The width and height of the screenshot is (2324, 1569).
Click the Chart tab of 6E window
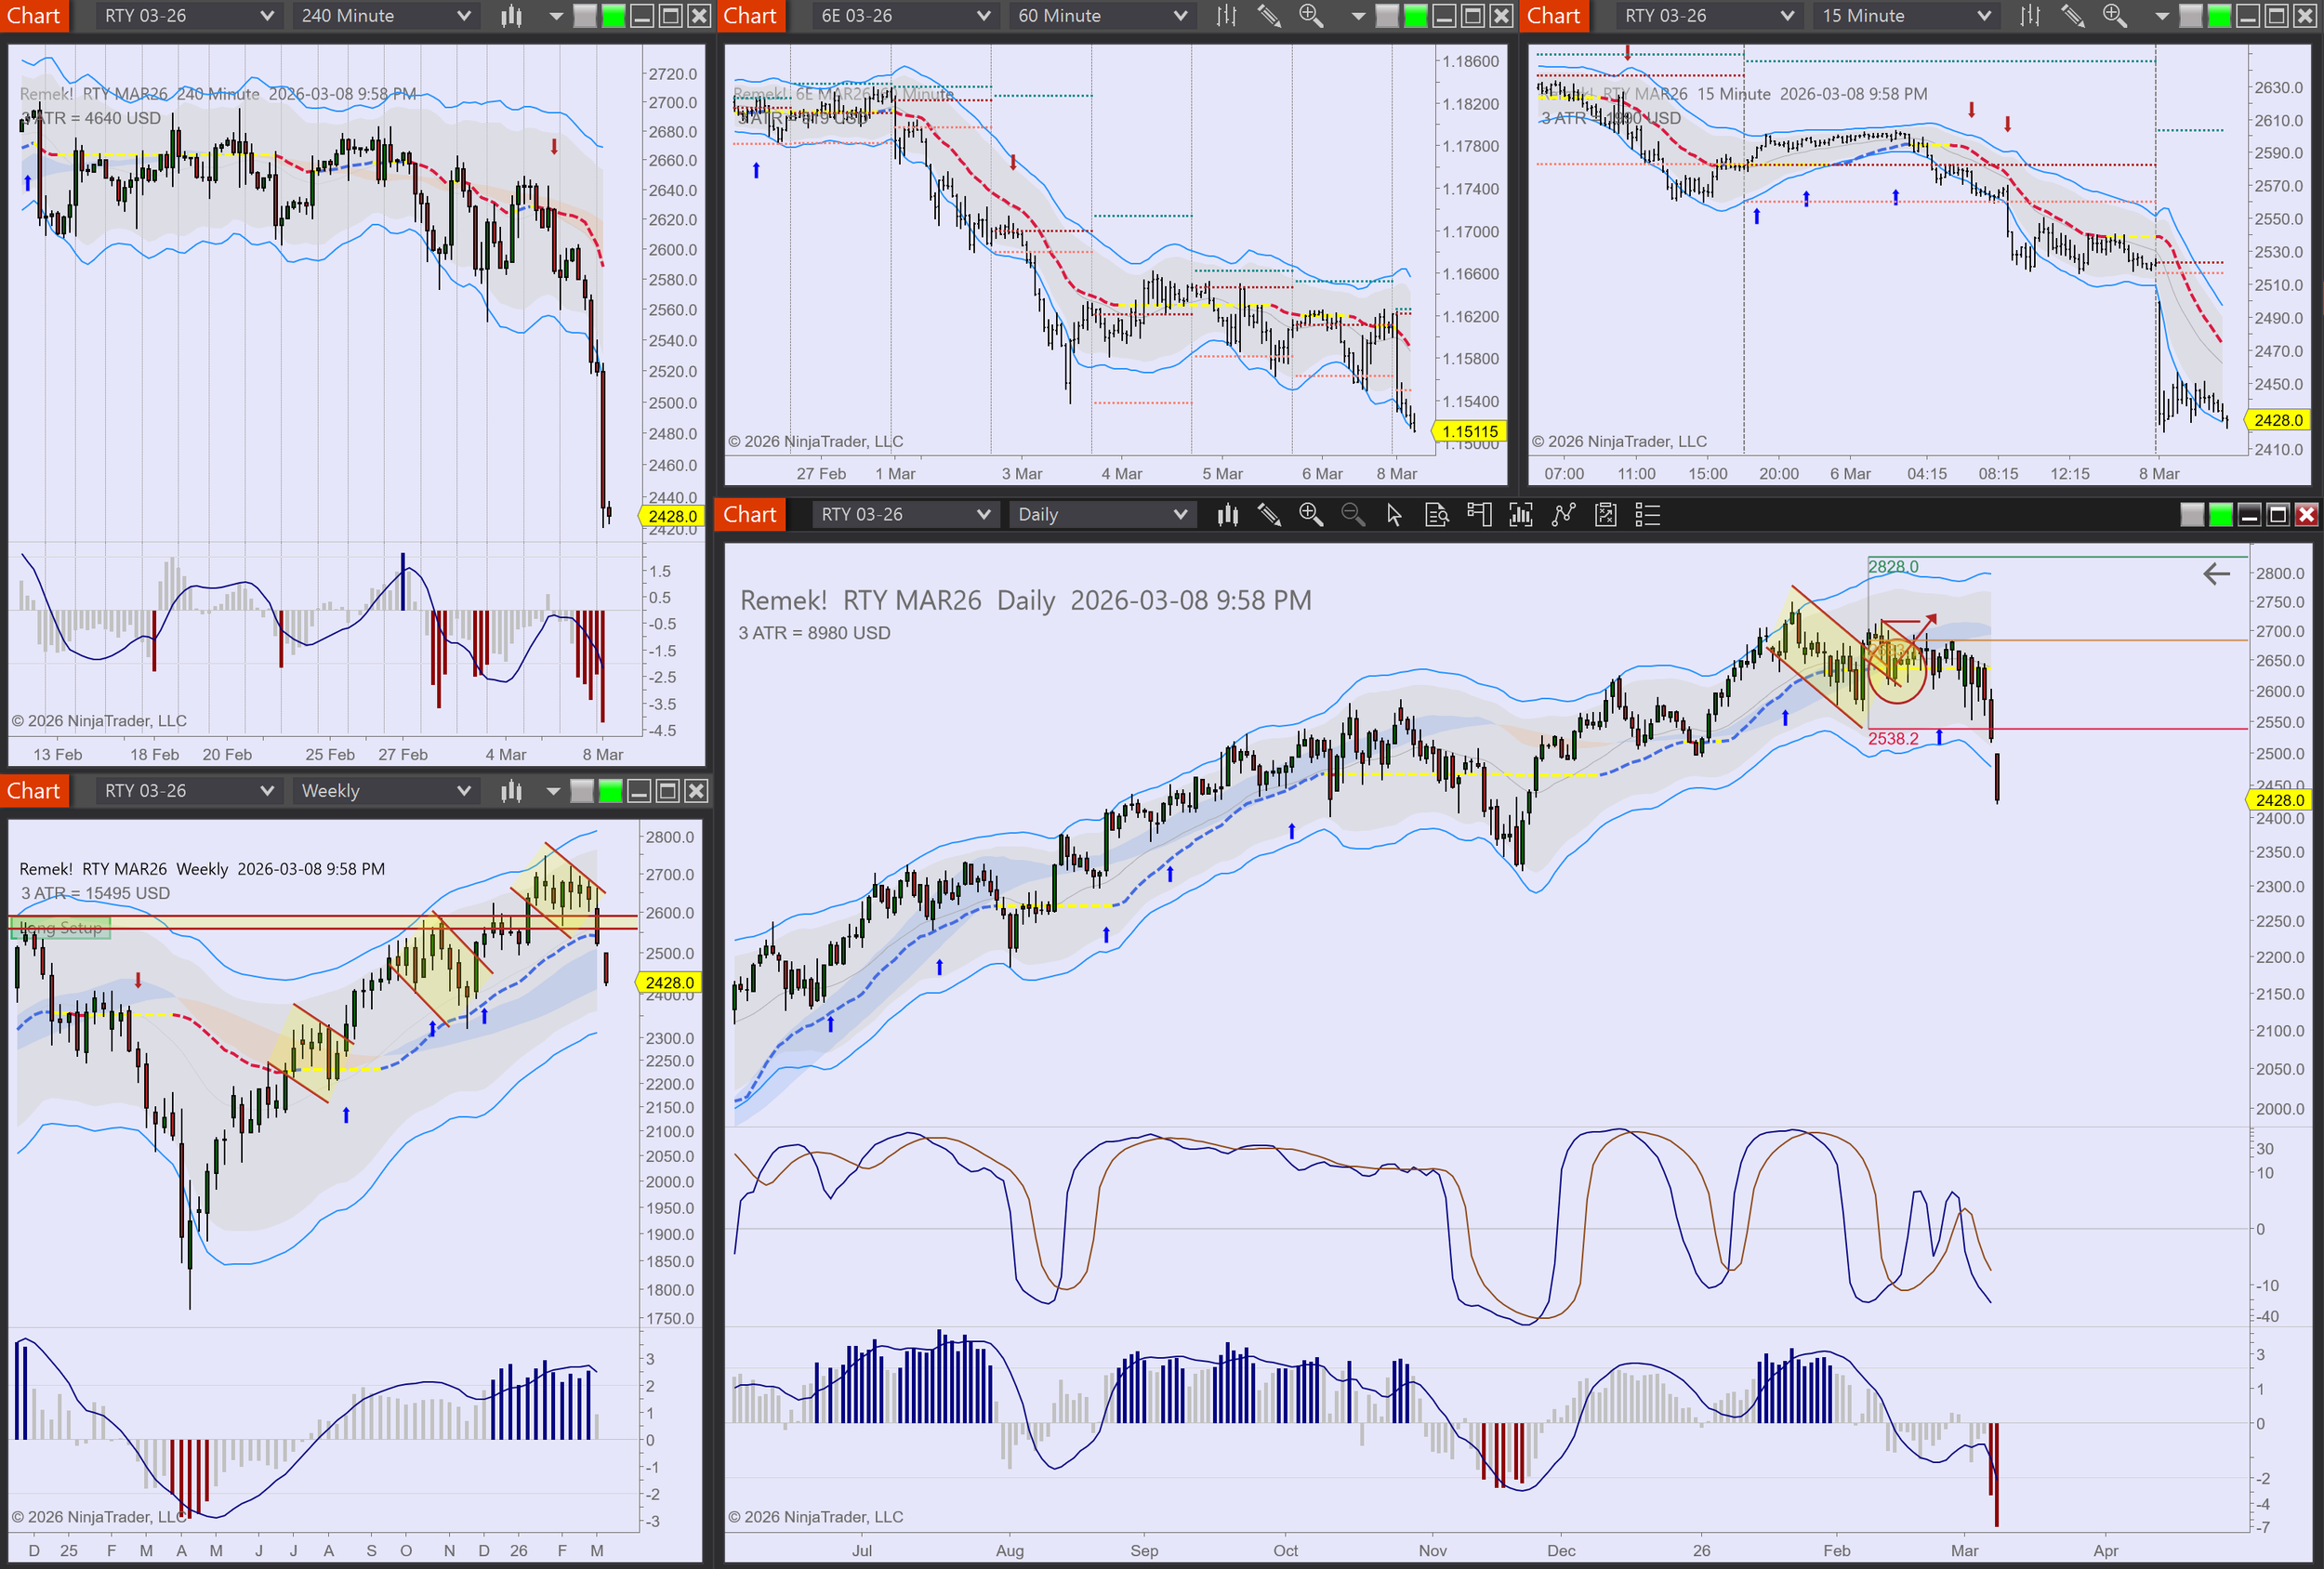750,16
